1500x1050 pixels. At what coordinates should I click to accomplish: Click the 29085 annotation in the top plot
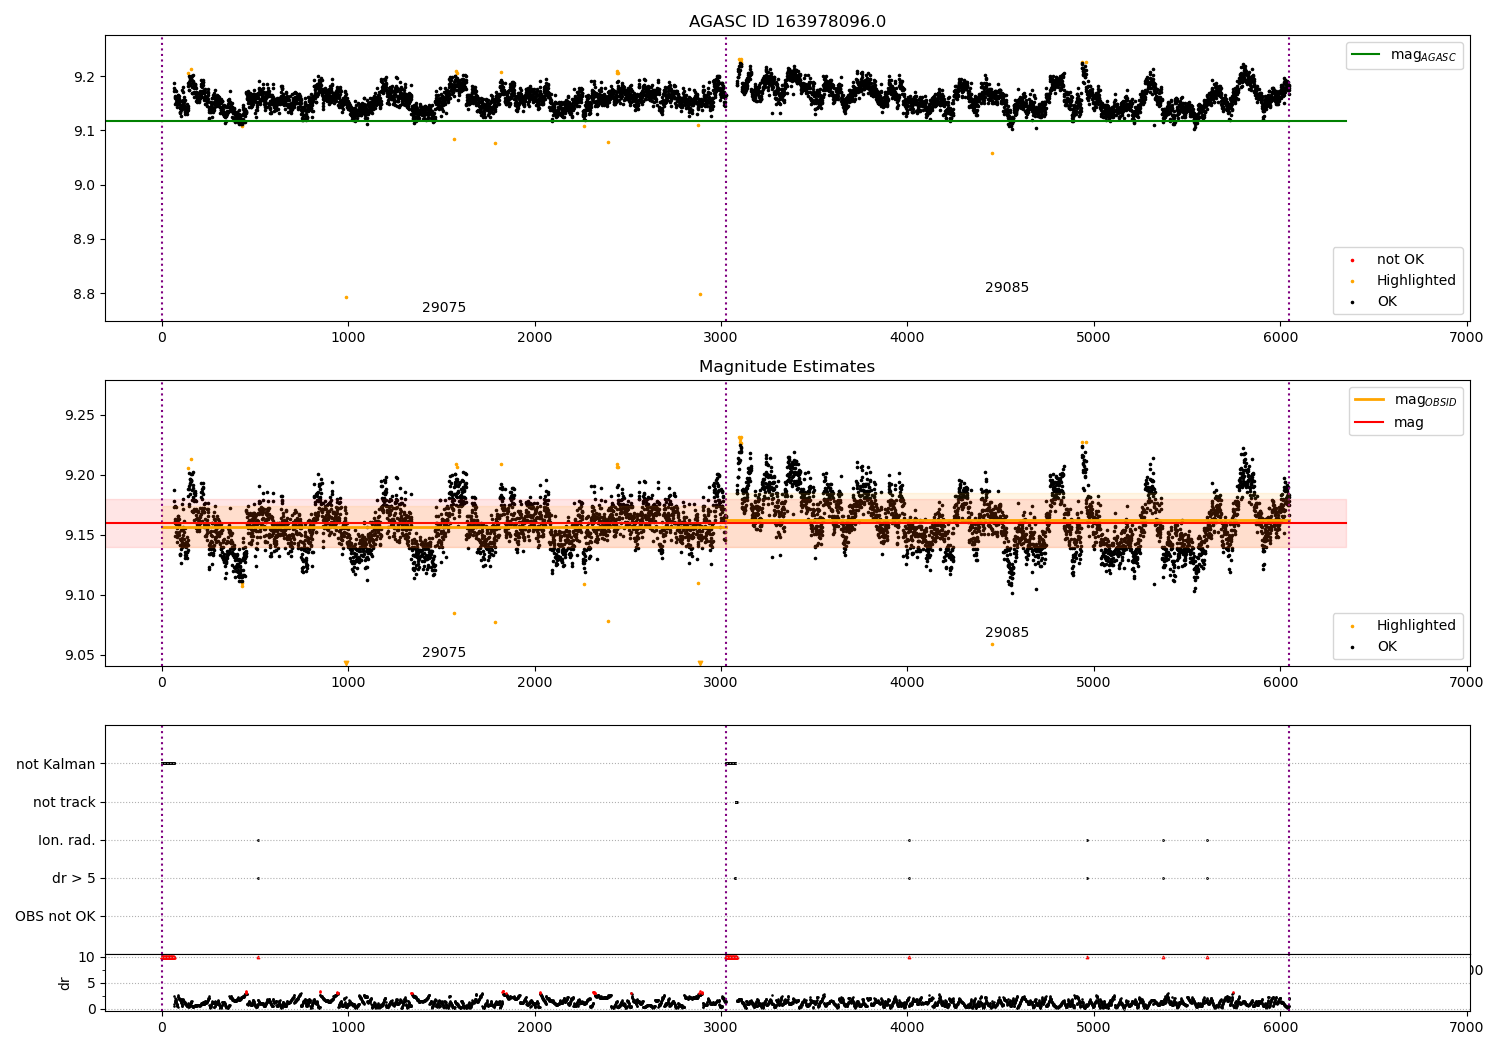click(x=1007, y=288)
